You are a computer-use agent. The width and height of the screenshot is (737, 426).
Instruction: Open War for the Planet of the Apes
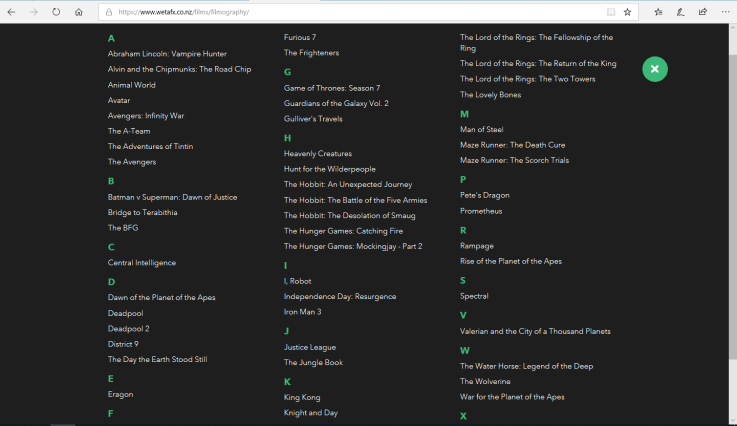(x=511, y=397)
